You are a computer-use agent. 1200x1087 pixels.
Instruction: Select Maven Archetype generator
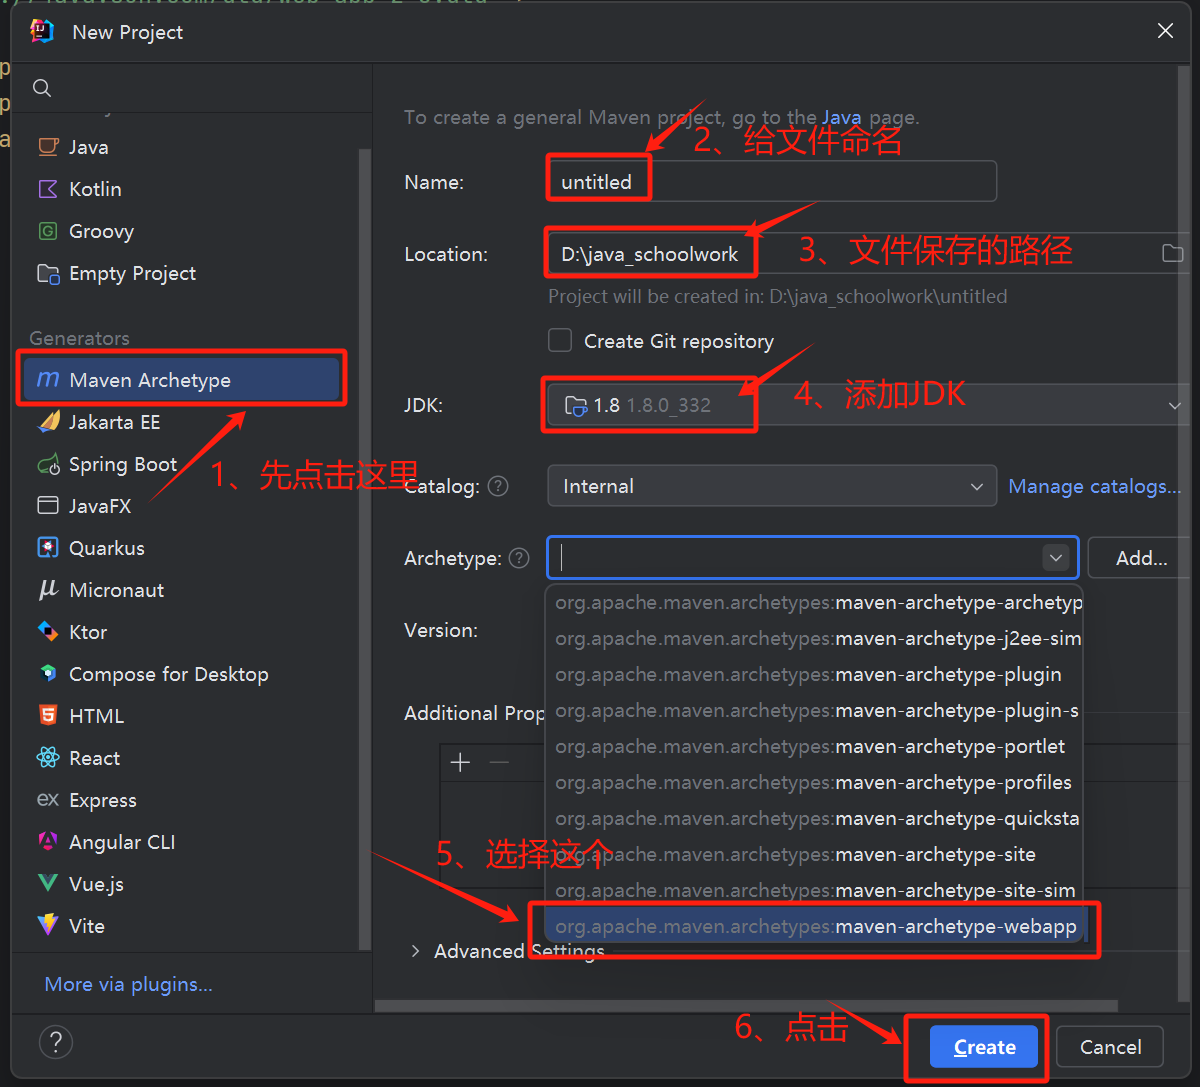tap(181, 380)
